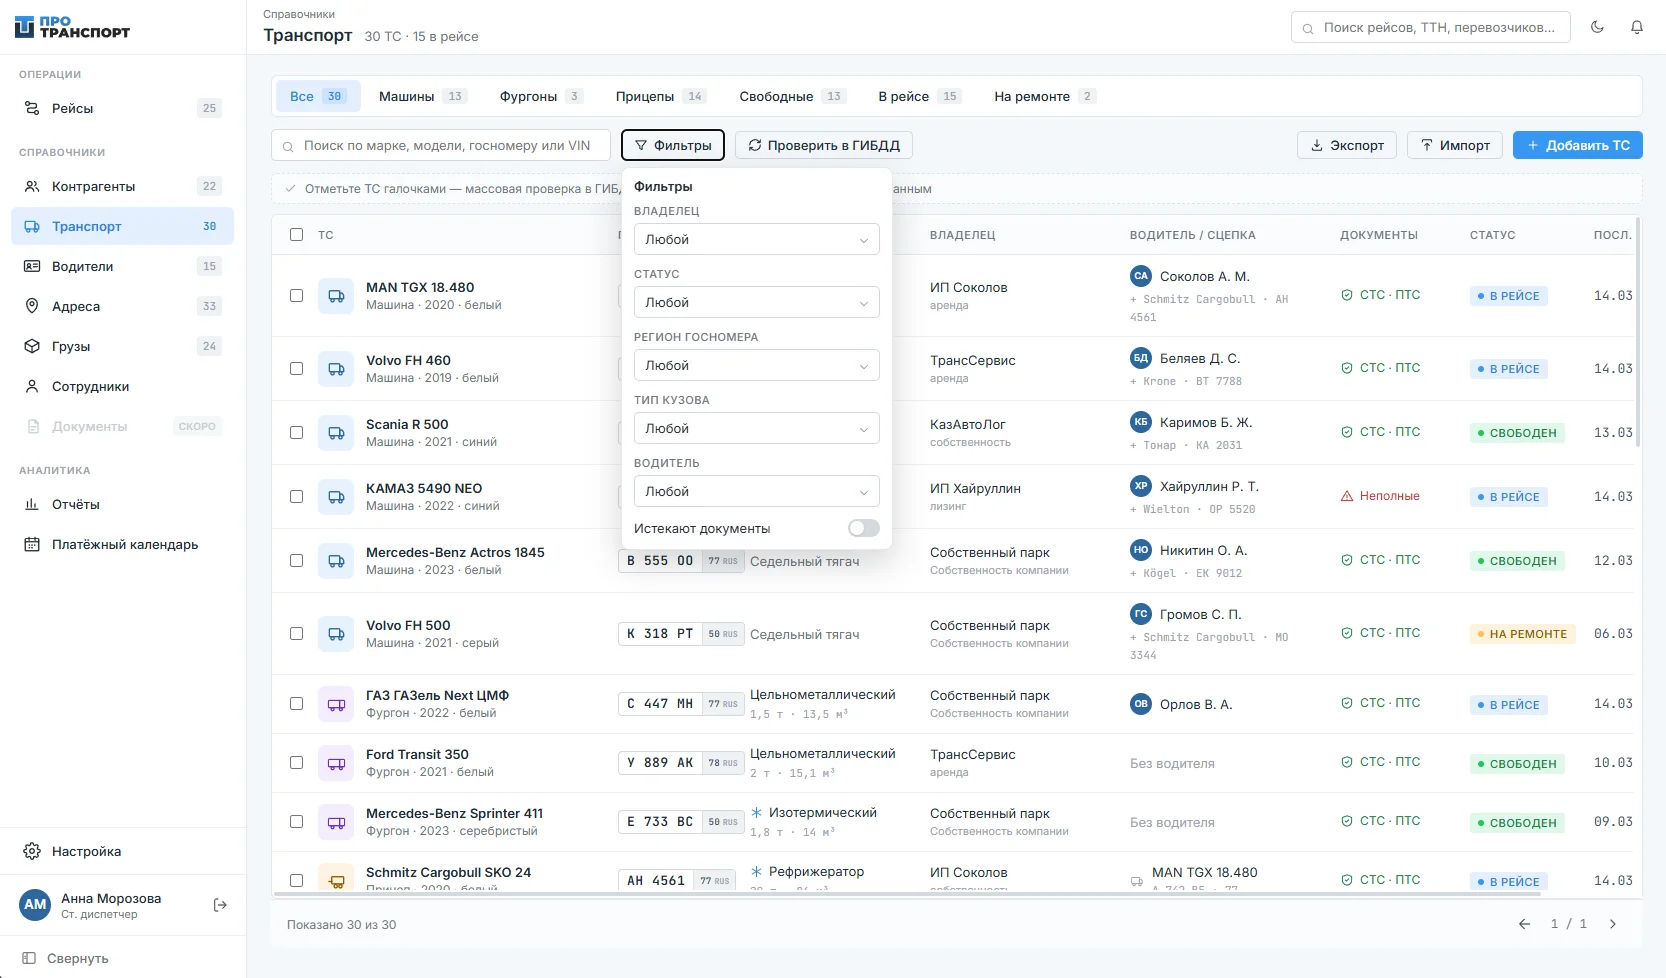Open Регион госномера dropdown
Image resolution: width=1666 pixels, height=978 pixels.
[757, 365]
